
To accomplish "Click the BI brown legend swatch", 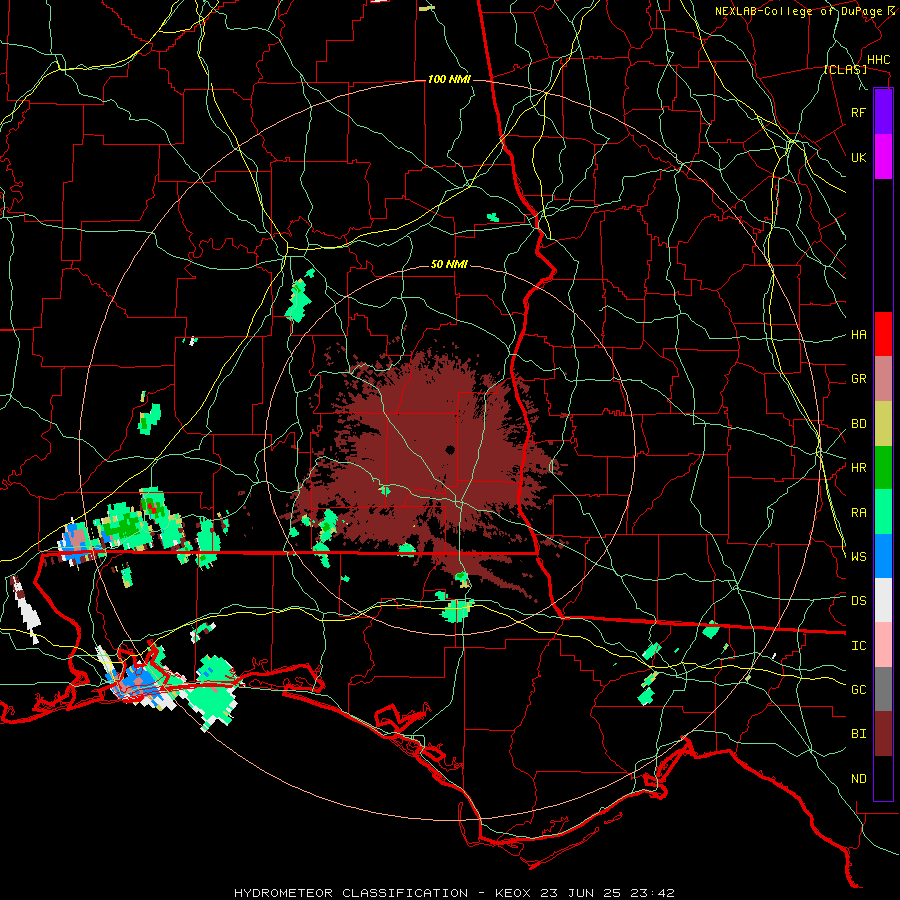I will tap(883, 734).
